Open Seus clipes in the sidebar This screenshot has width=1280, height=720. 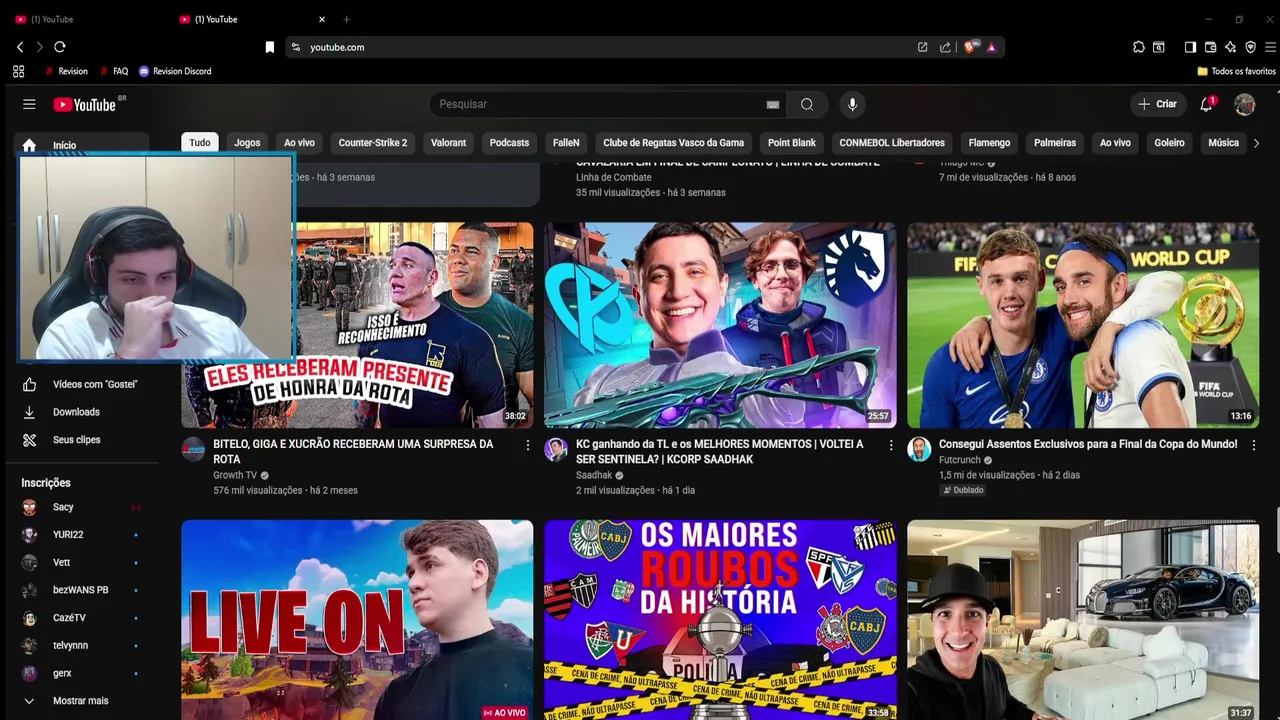tap(82, 440)
